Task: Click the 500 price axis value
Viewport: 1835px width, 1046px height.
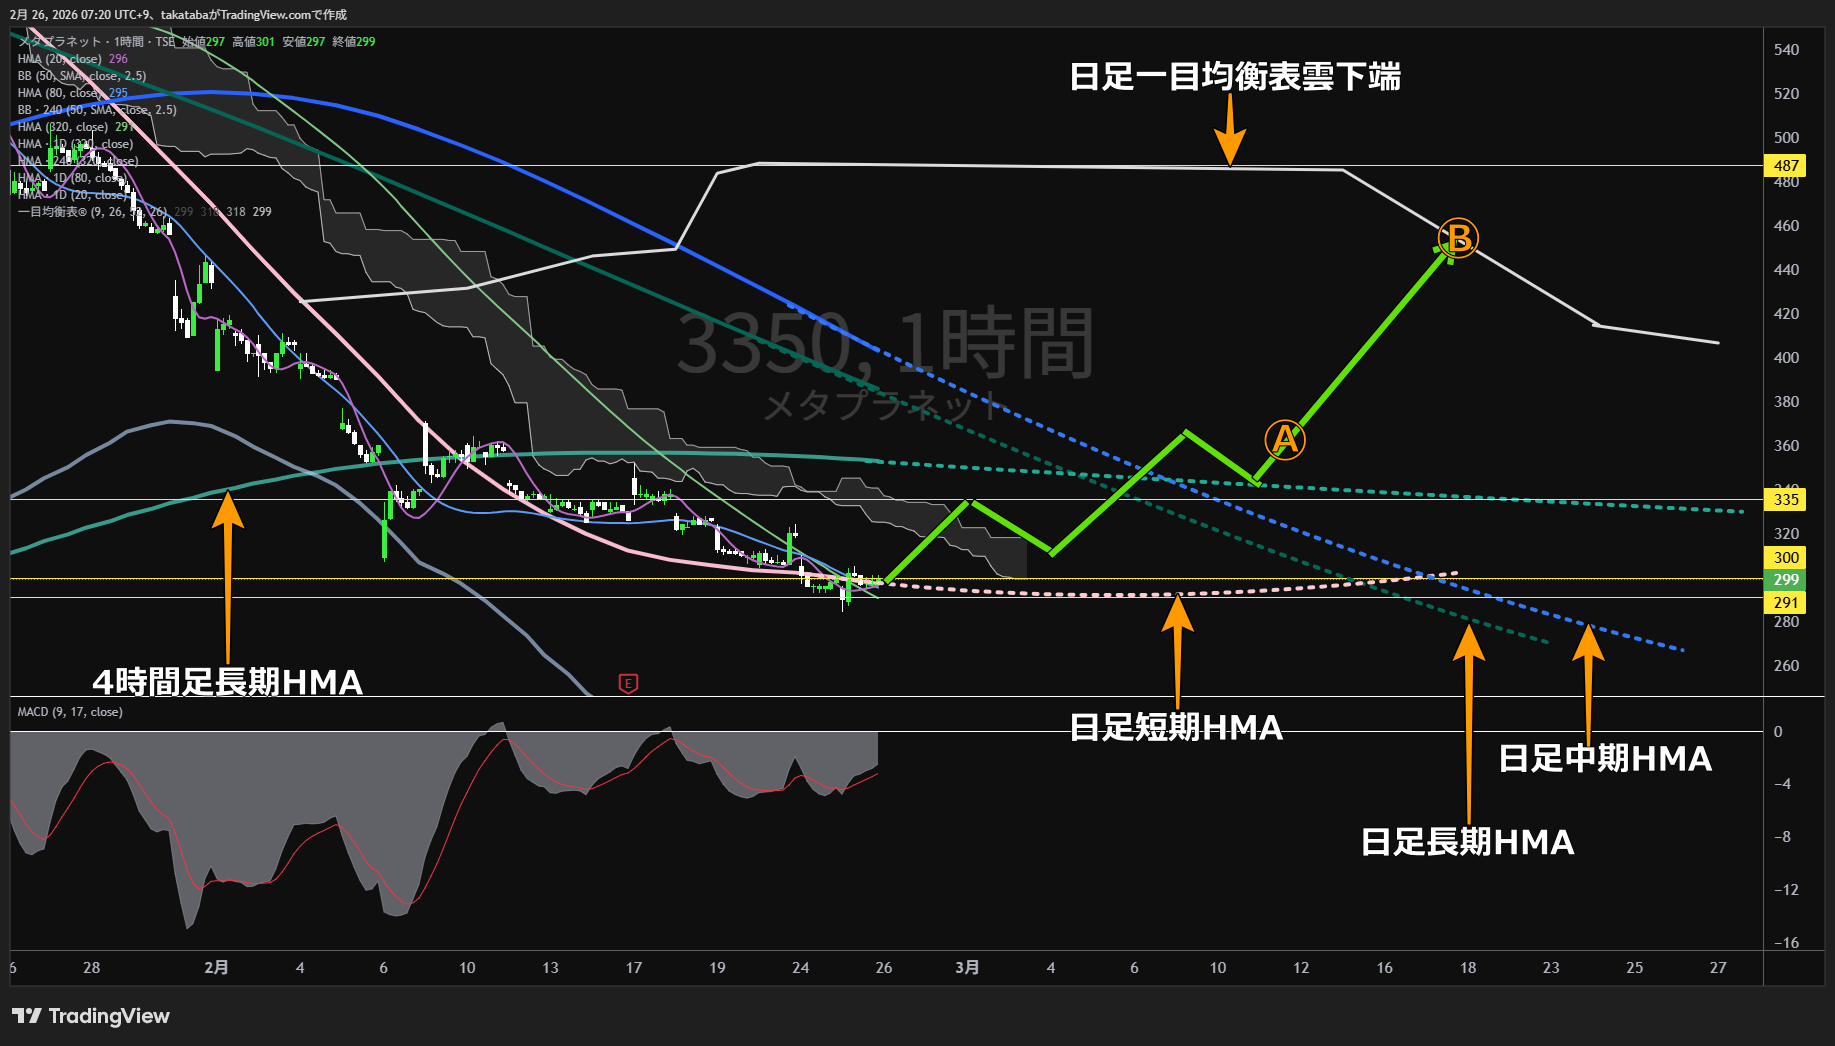Action: click(x=1786, y=138)
